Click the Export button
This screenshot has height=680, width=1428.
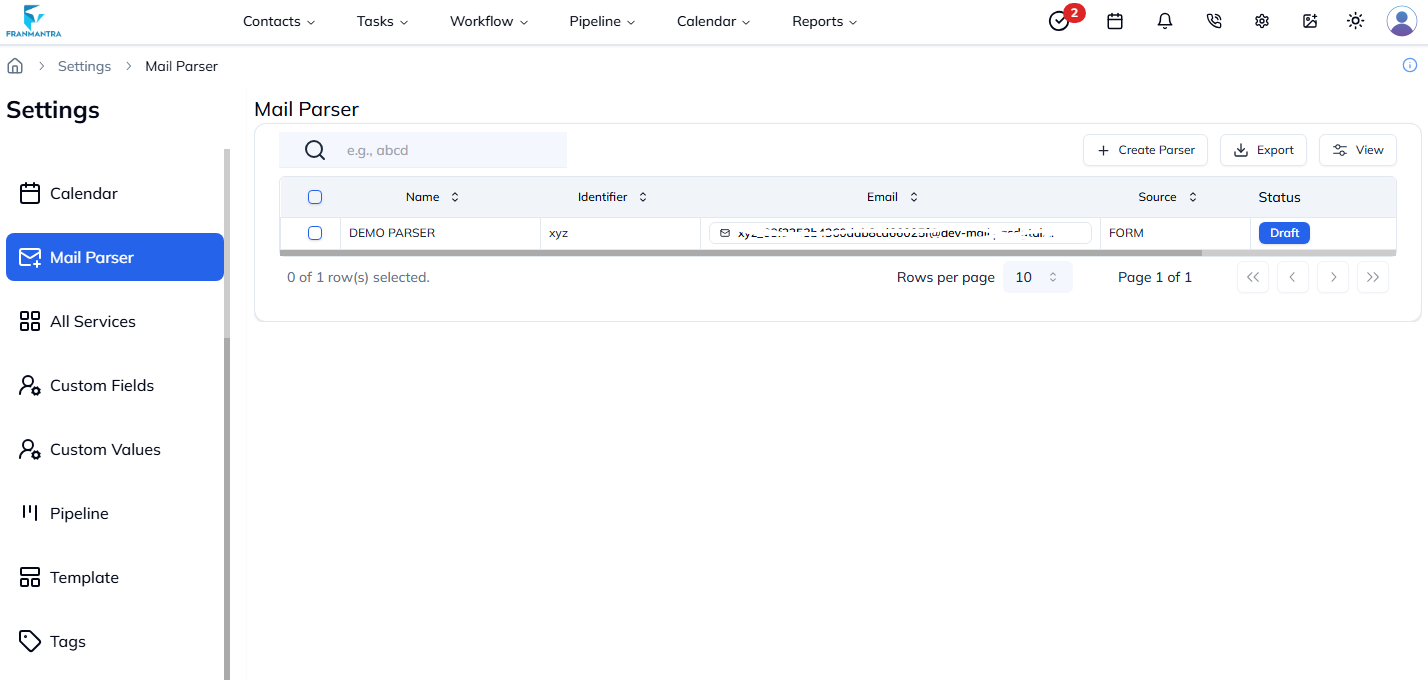pos(1263,149)
